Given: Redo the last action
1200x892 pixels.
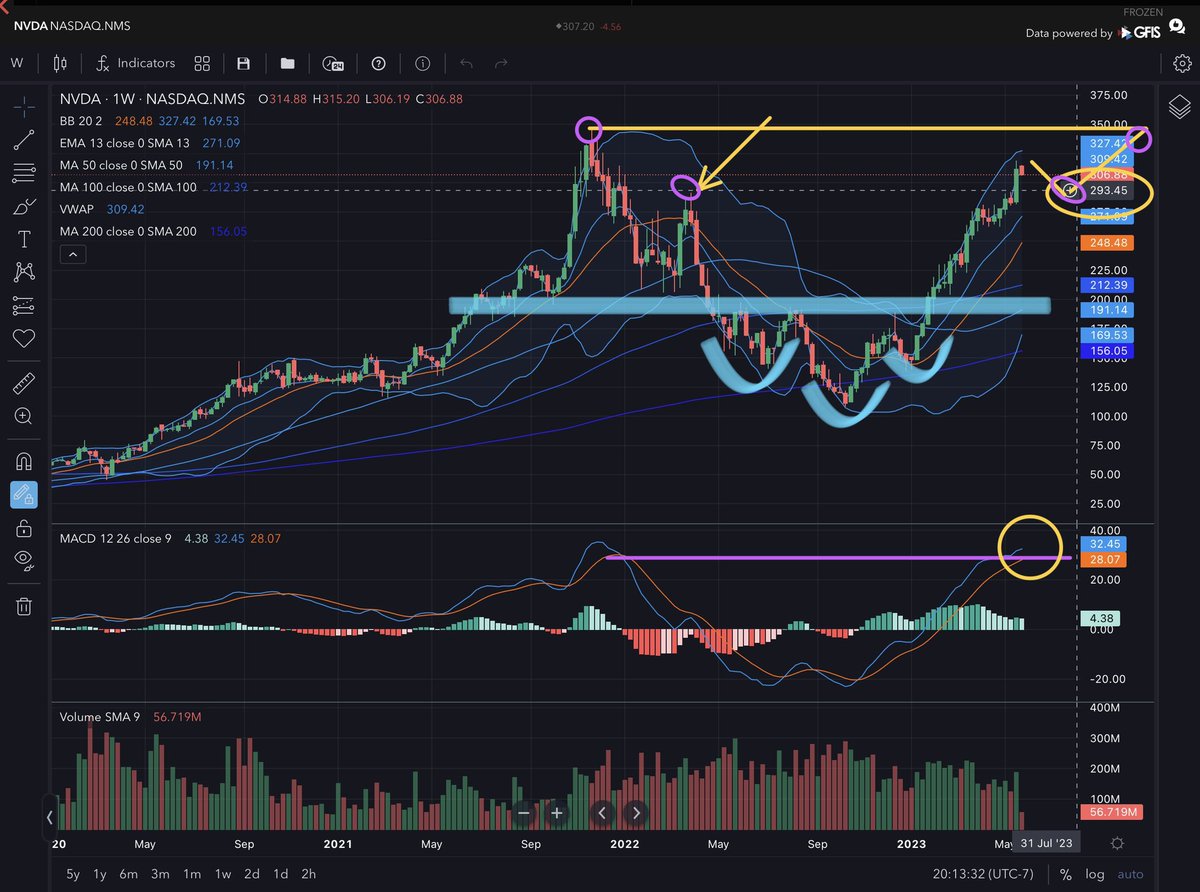Looking at the screenshot, I should click(502, 63).
